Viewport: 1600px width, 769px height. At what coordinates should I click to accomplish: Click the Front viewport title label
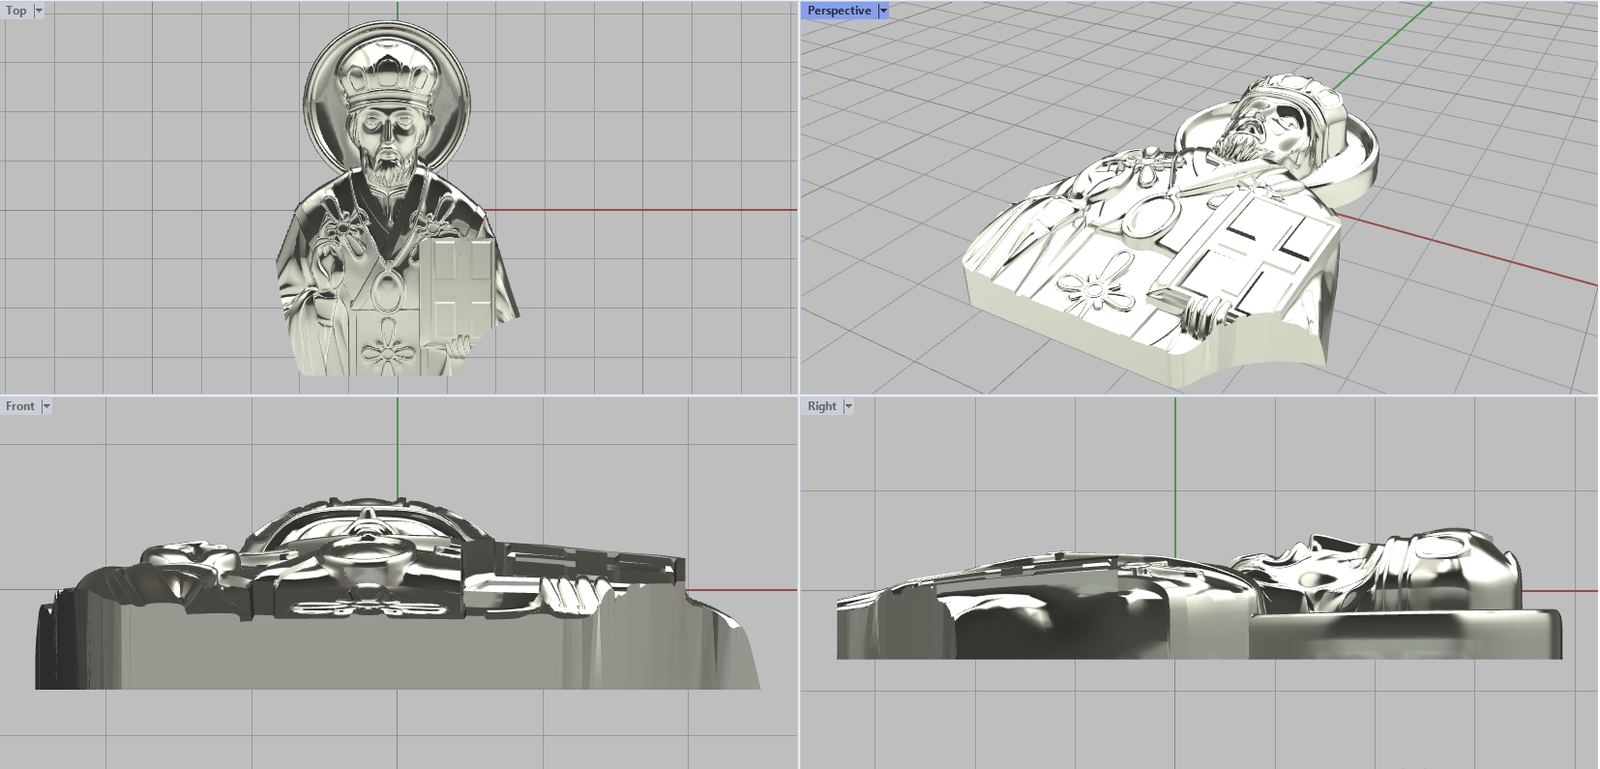point(20,406)
